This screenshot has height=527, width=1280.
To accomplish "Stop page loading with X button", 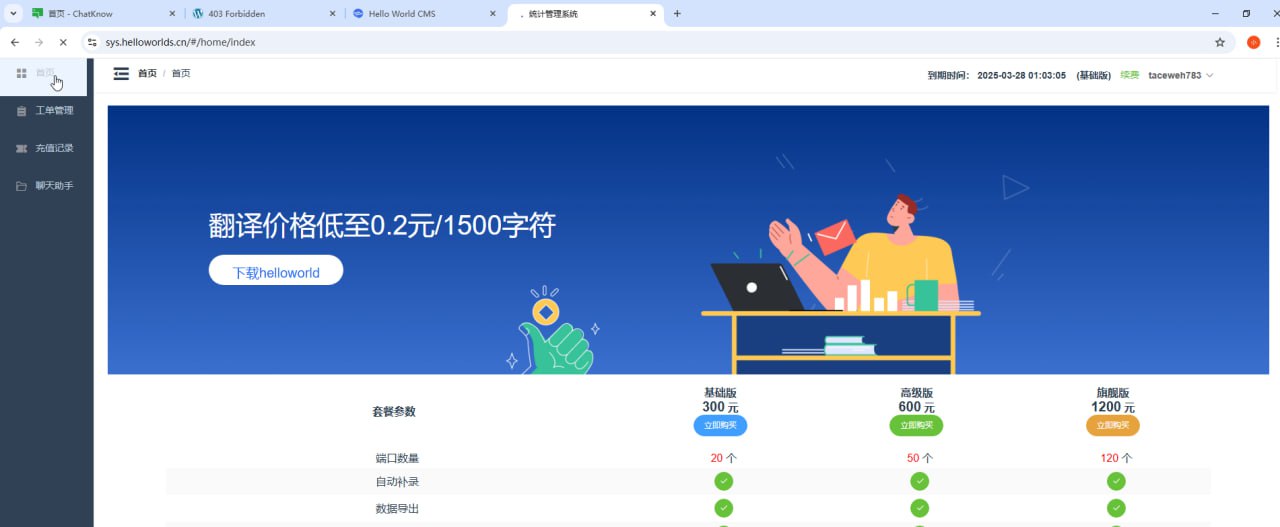I will (63, 42).
